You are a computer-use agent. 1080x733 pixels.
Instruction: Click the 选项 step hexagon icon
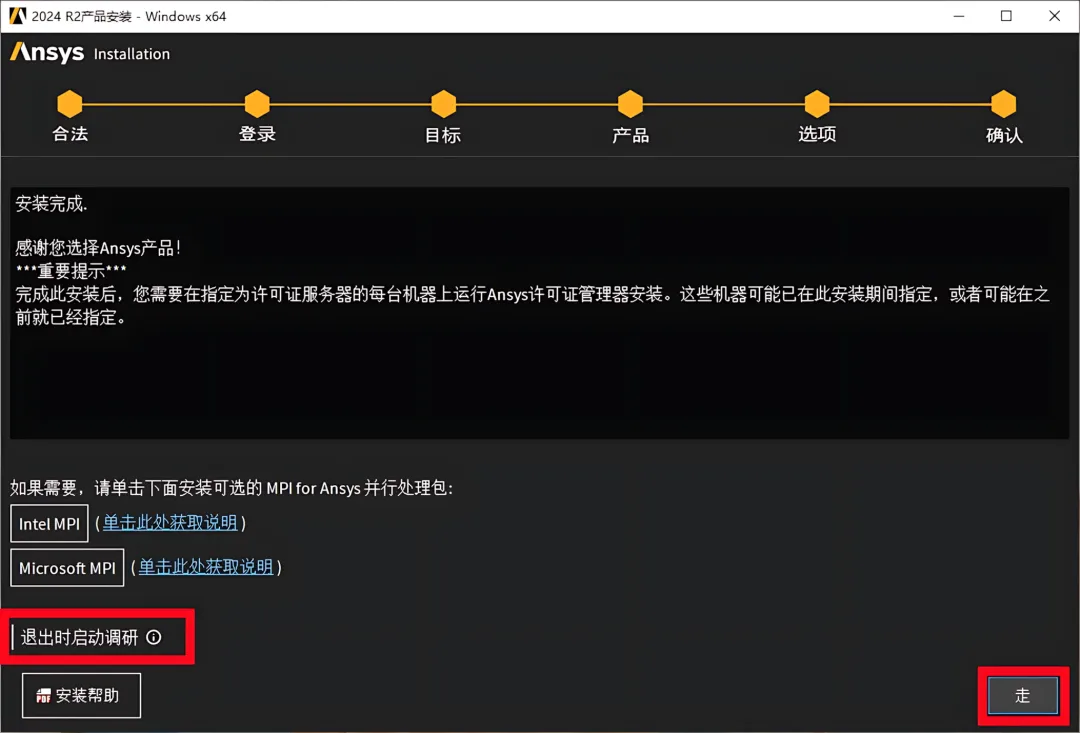[x=817, y=104]
